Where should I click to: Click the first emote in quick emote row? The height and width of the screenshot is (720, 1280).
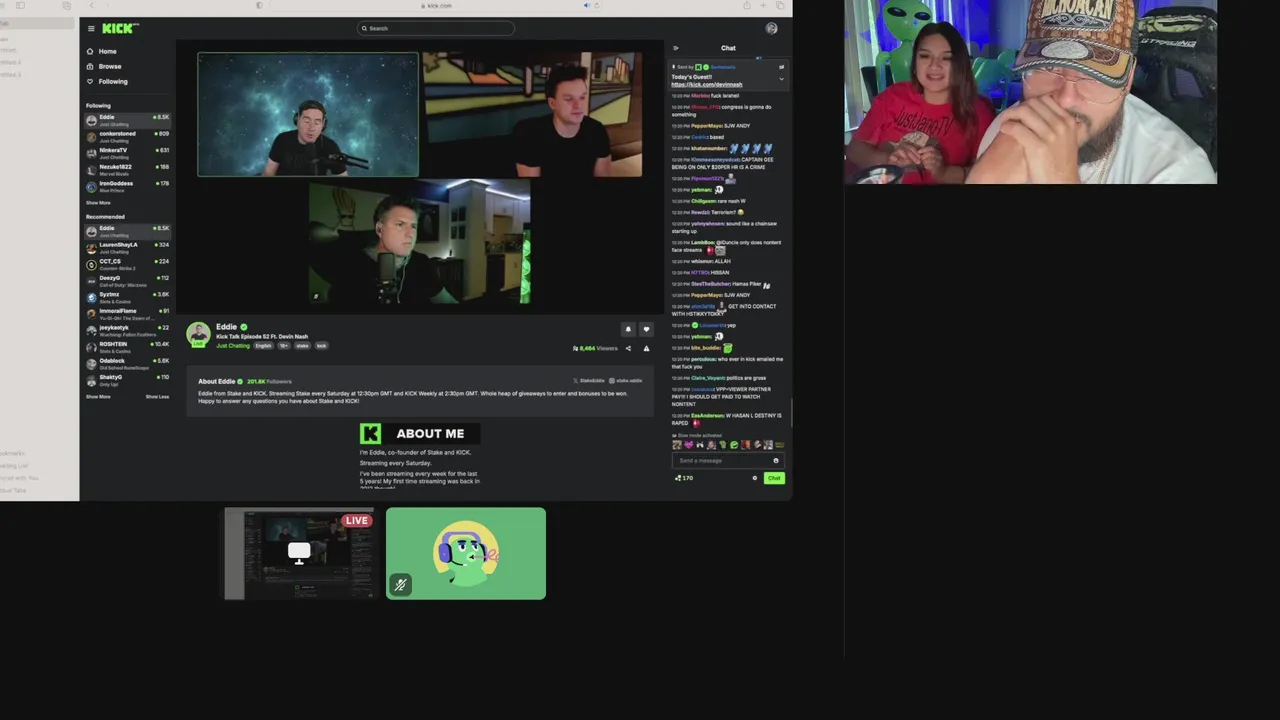[x=677, y=445]
